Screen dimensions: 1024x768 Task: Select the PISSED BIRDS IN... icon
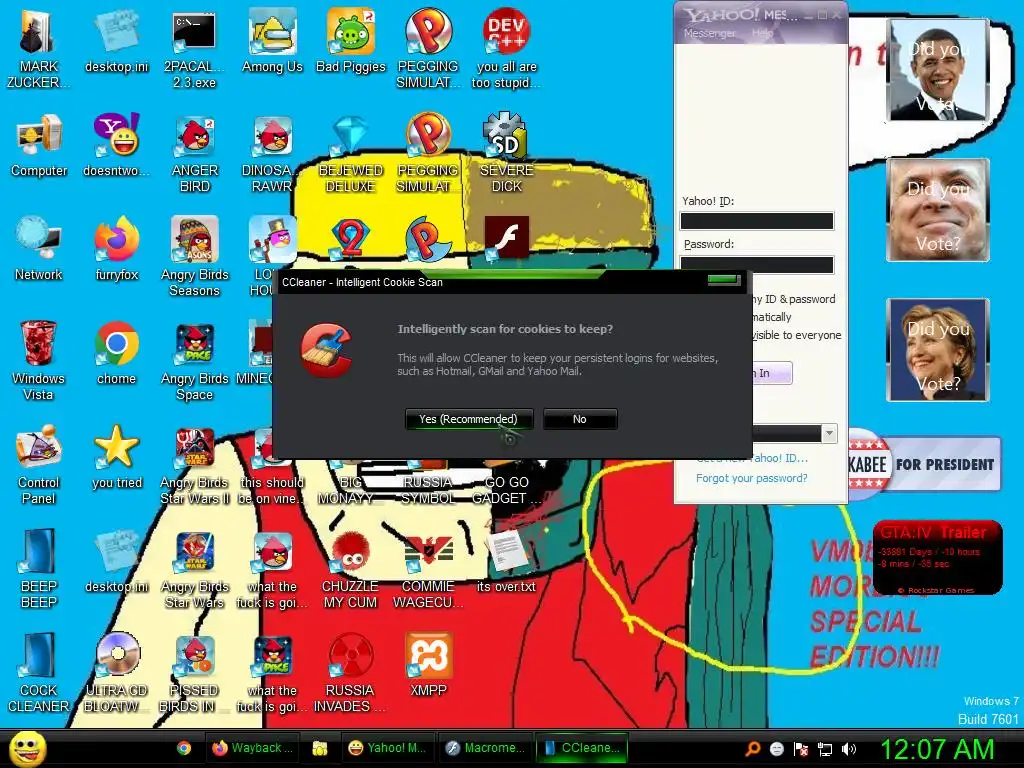pyautogui.click(x=194, y=673)
